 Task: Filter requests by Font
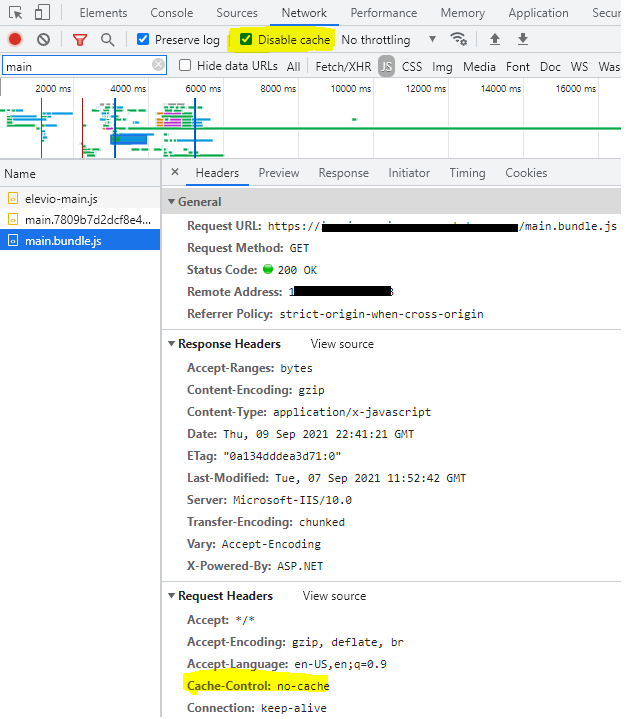(518, 66)
